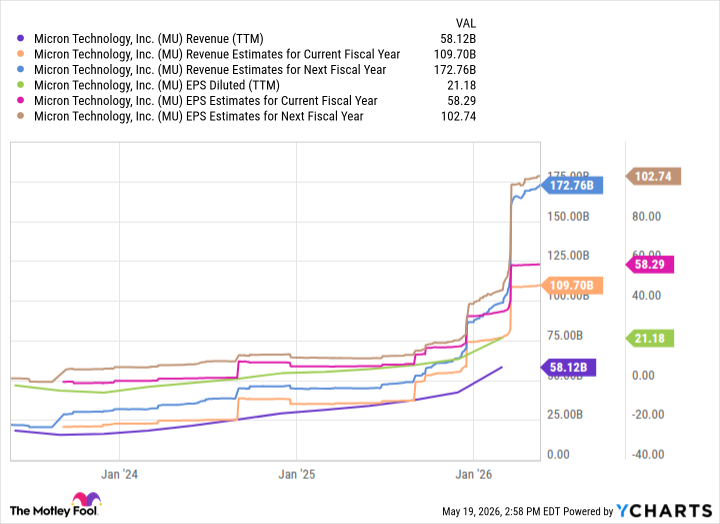Click the 172.76B value in legend table
This screenshot has height=524, width=720.
pyautogui.click(x=455, y=70)
